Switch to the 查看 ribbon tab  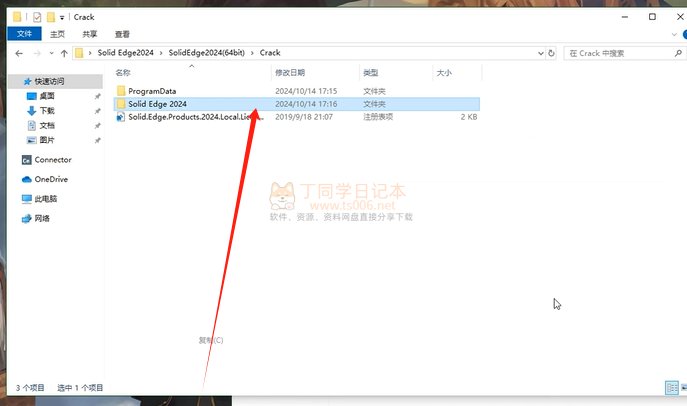[122, 34]
